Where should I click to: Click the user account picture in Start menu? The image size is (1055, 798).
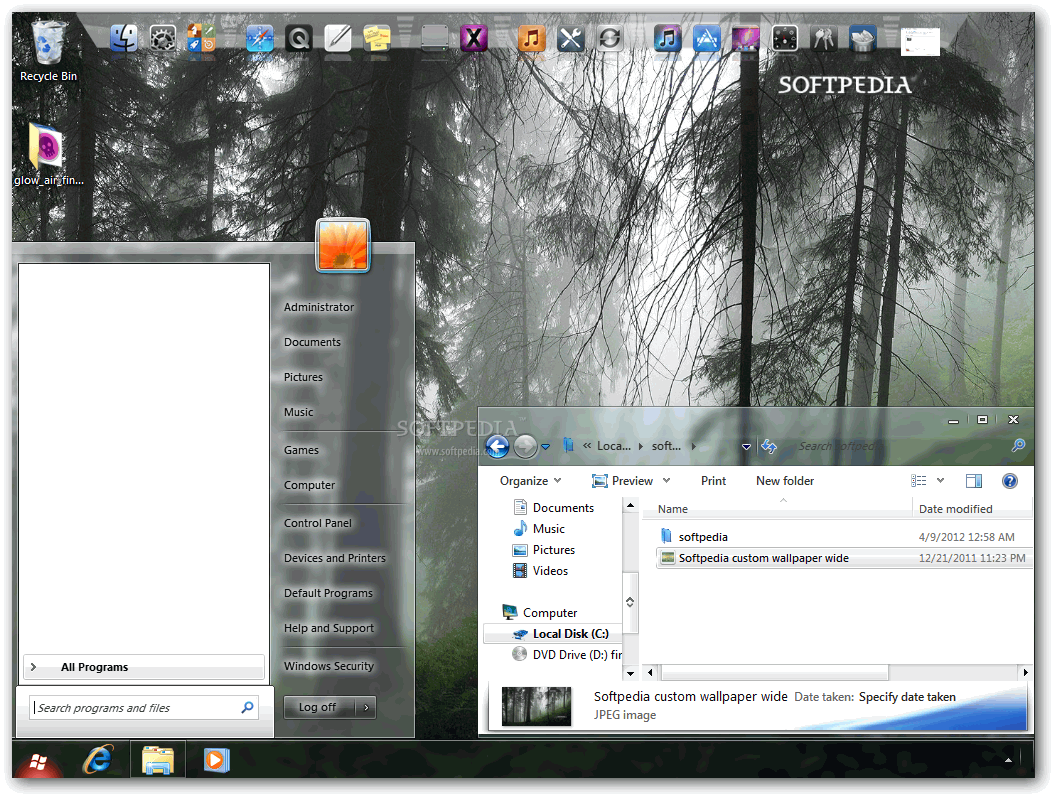(x=343, y=246)
